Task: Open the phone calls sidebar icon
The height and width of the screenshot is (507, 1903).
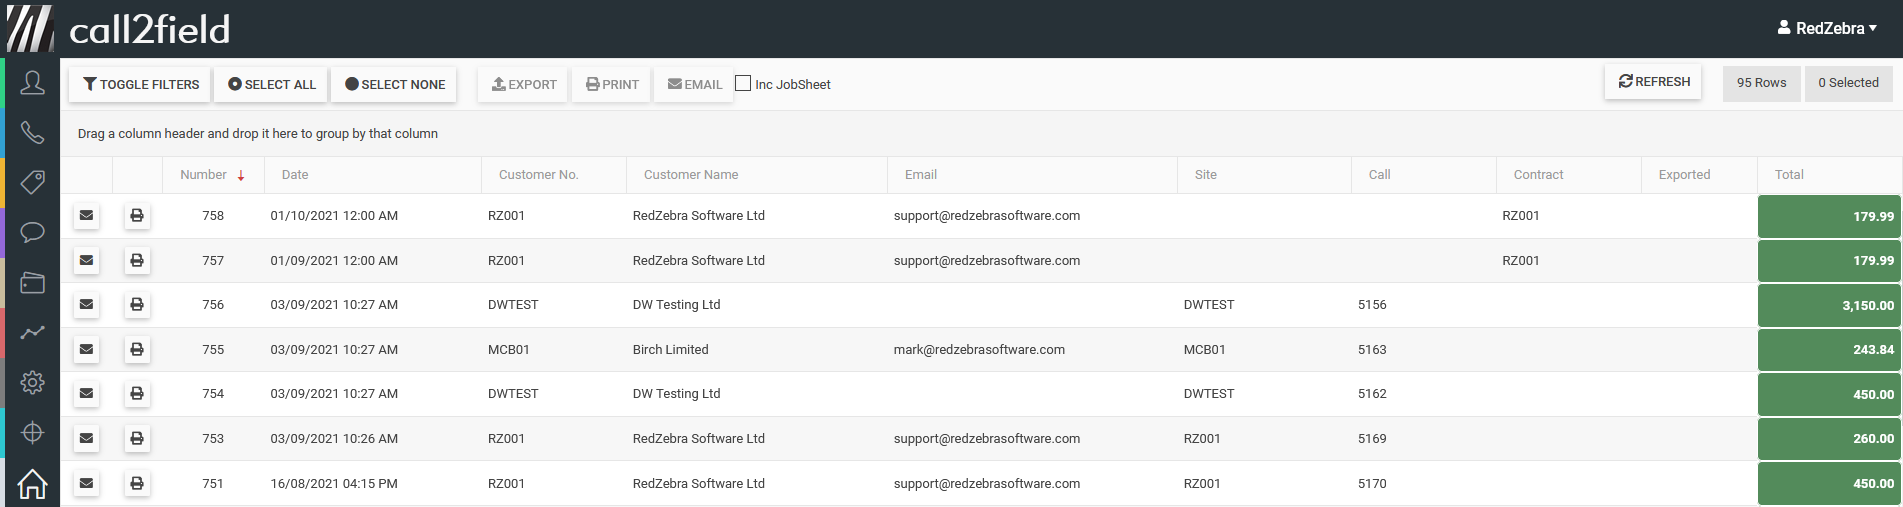Action: [32, 132]
